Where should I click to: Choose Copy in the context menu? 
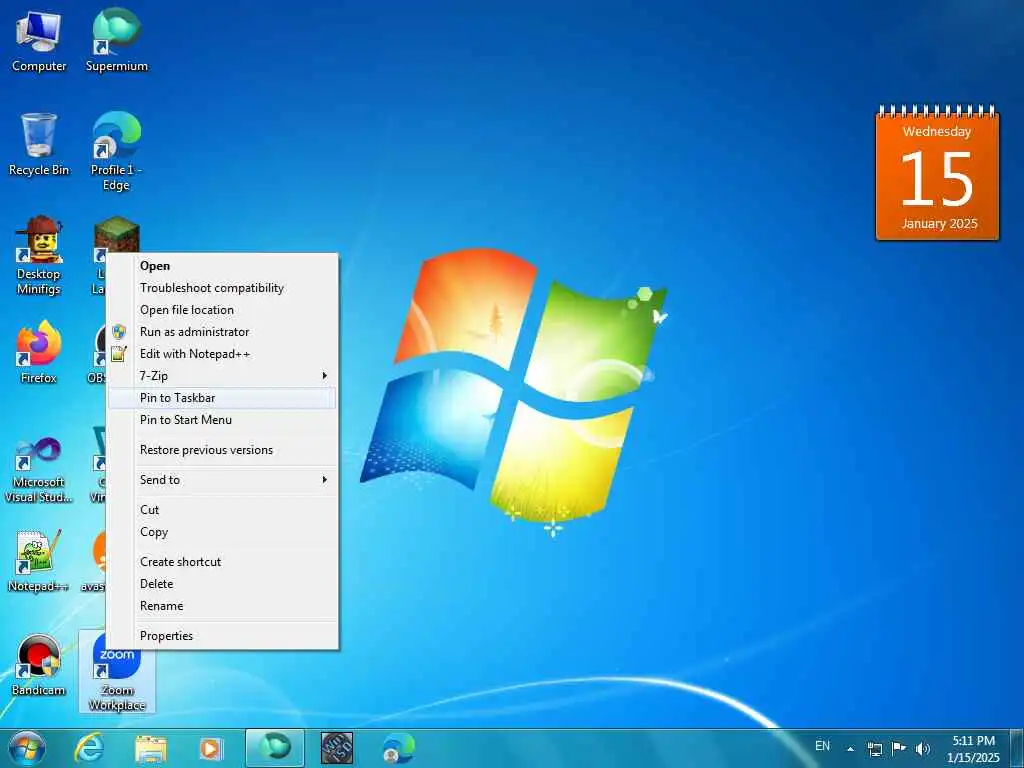click(222, 532)
